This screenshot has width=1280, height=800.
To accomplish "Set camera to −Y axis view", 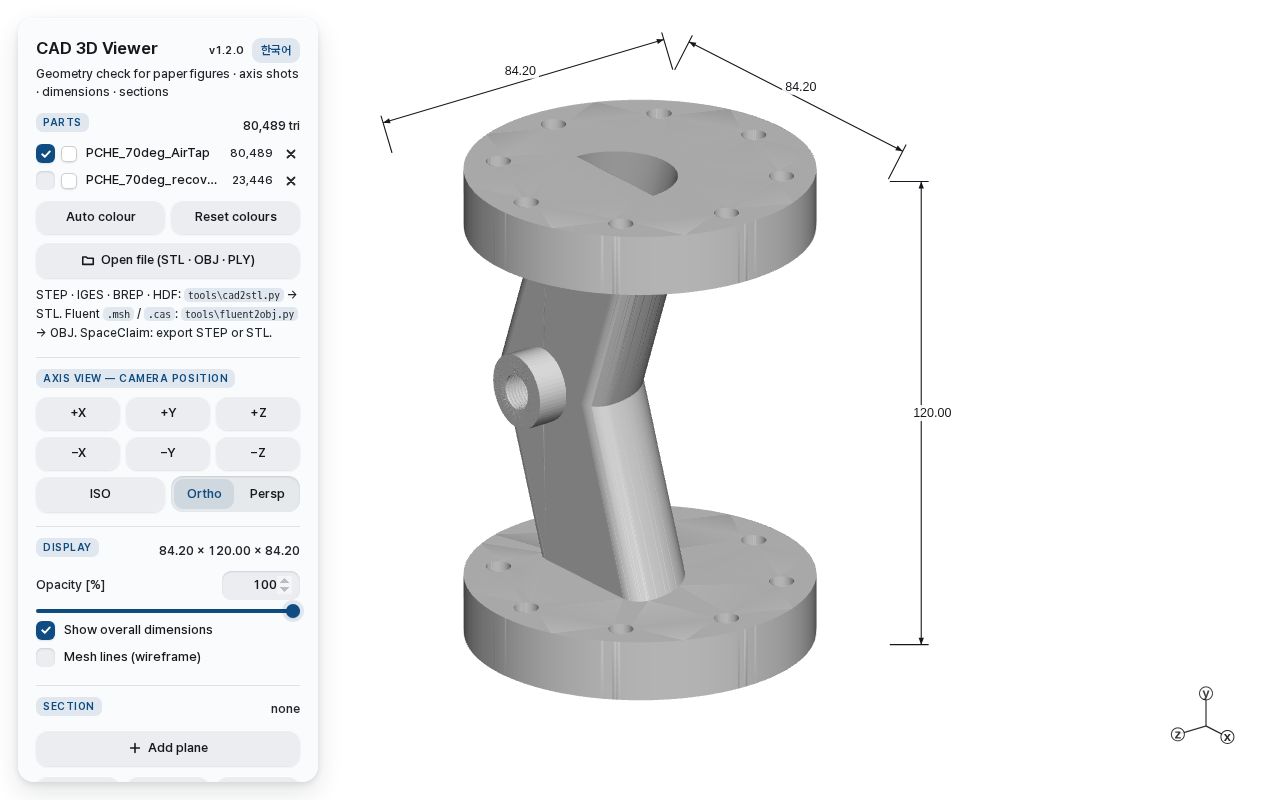I will pos(168,453).
